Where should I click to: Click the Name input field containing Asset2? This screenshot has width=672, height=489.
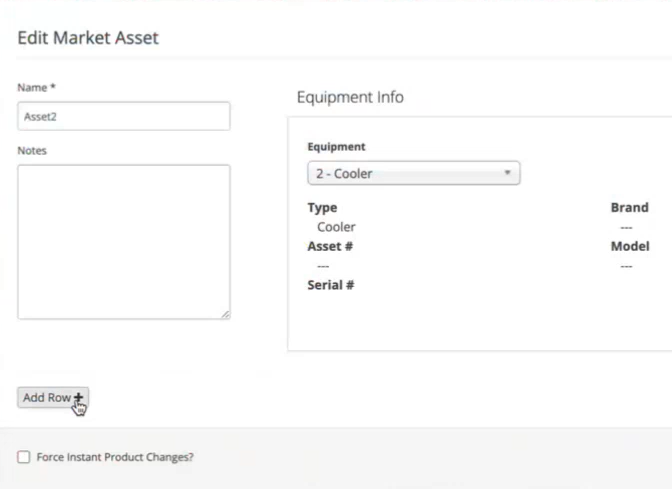(x=124, y=116)
